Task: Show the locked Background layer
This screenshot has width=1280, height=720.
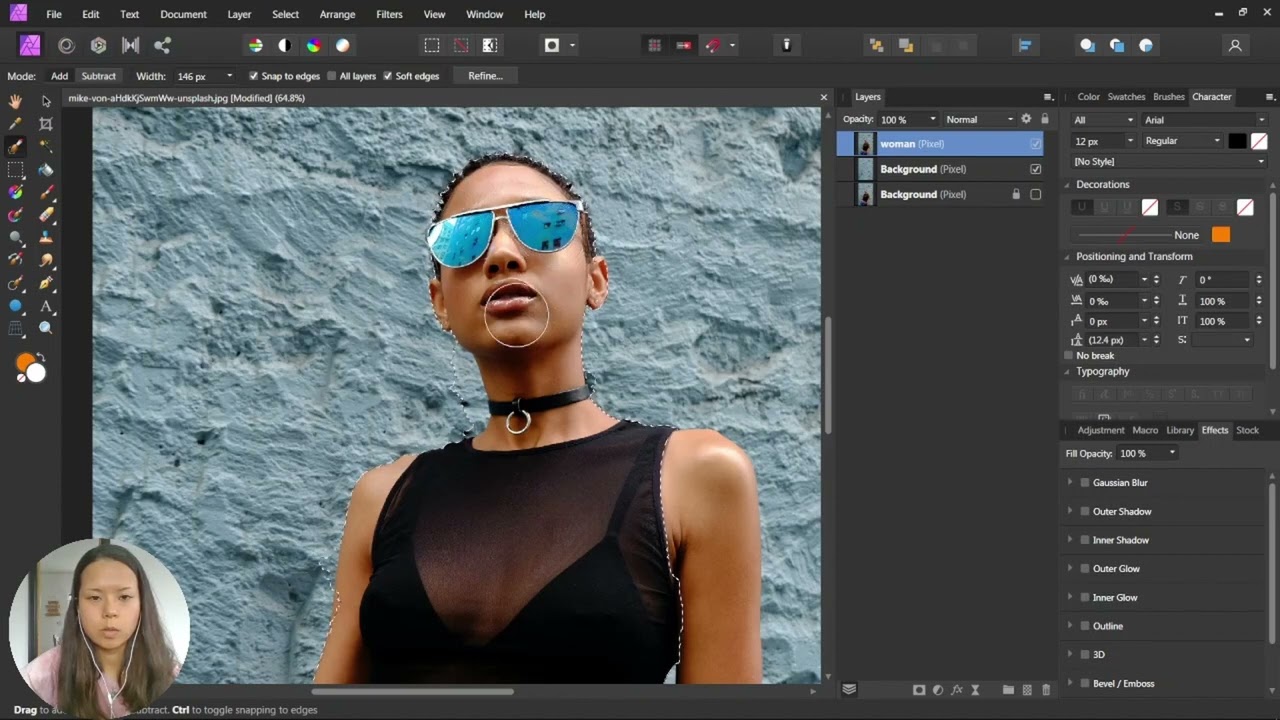Action: pyautogui.click(x=1035, y=194)
